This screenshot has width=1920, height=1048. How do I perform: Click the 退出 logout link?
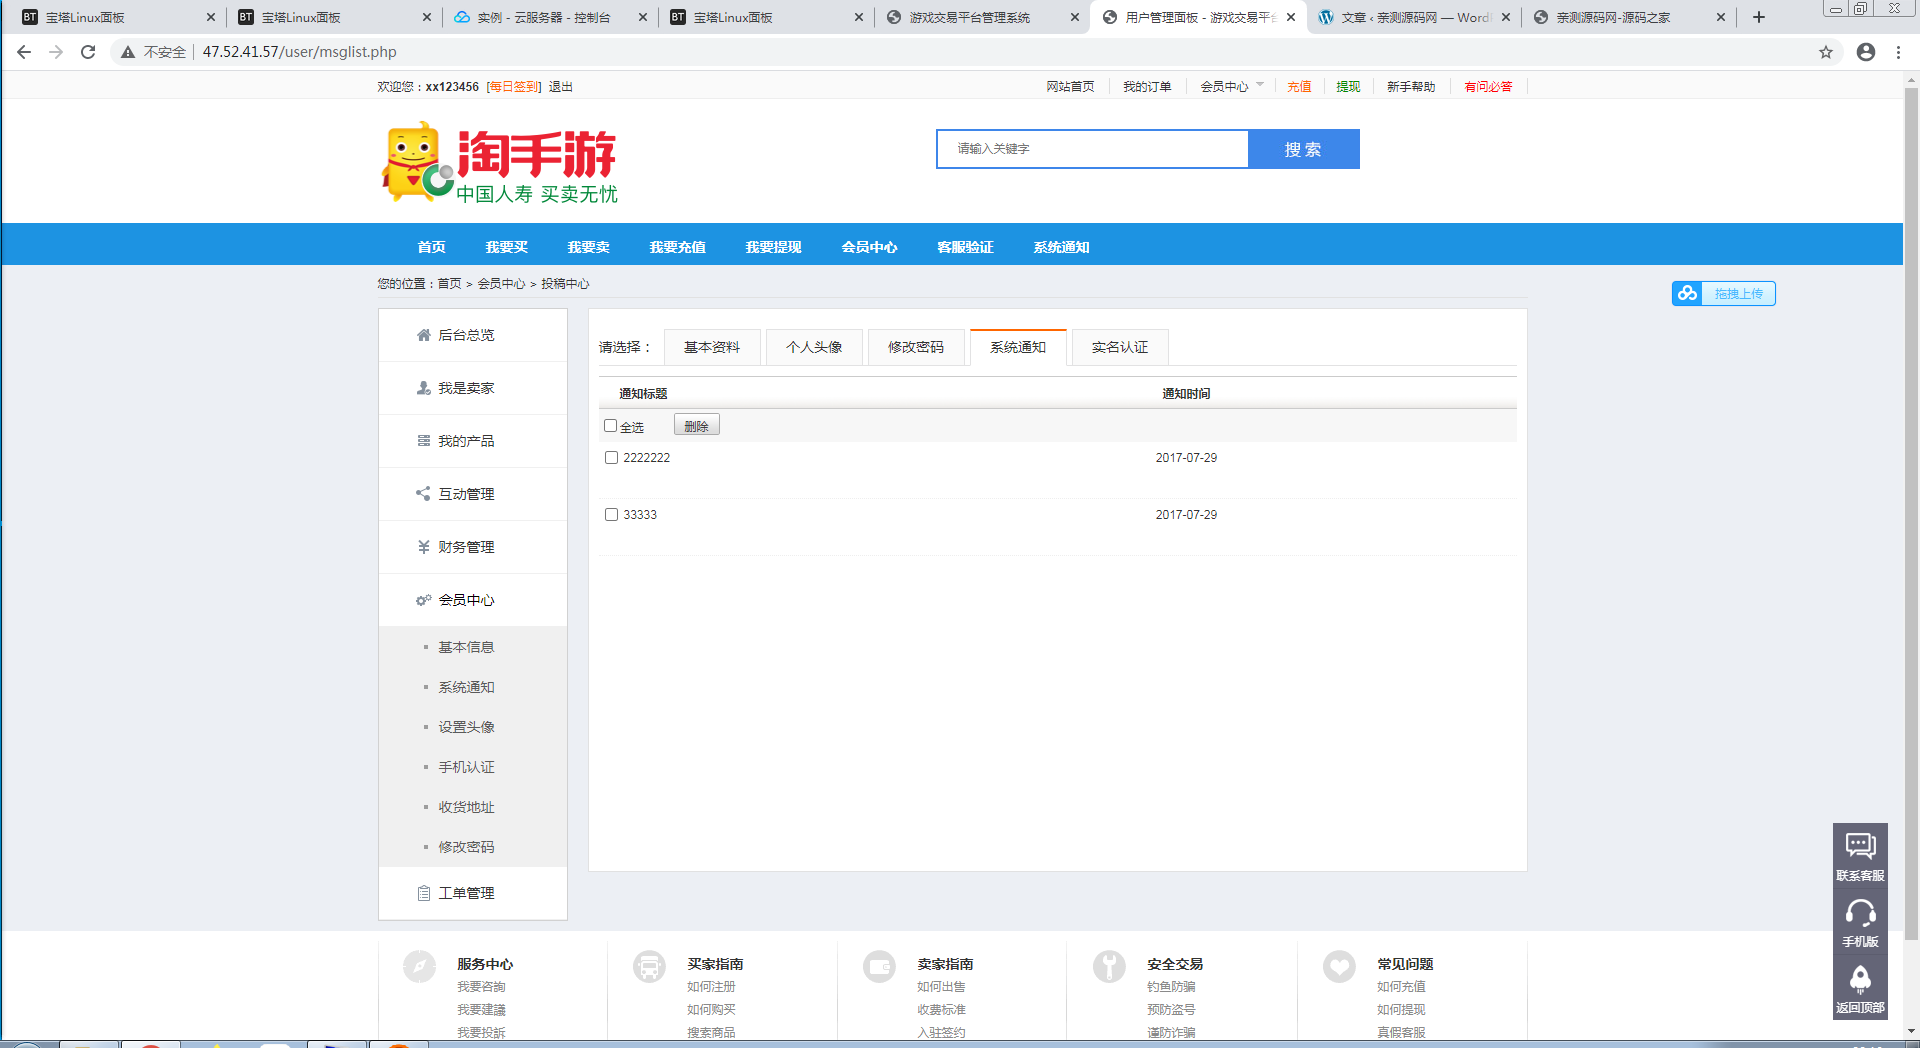pos(560,87)
